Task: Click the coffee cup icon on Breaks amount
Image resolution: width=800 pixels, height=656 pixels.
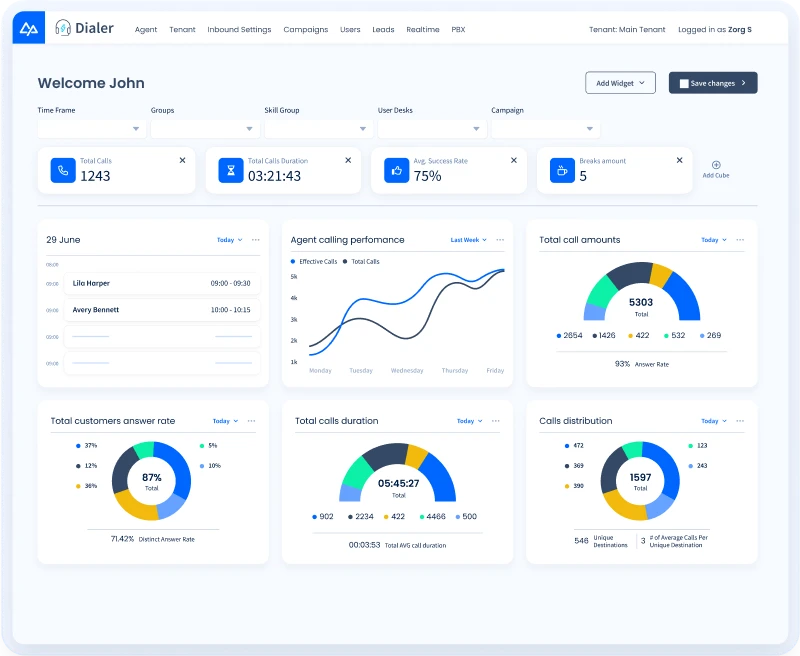Action: [x=562, y=170]
